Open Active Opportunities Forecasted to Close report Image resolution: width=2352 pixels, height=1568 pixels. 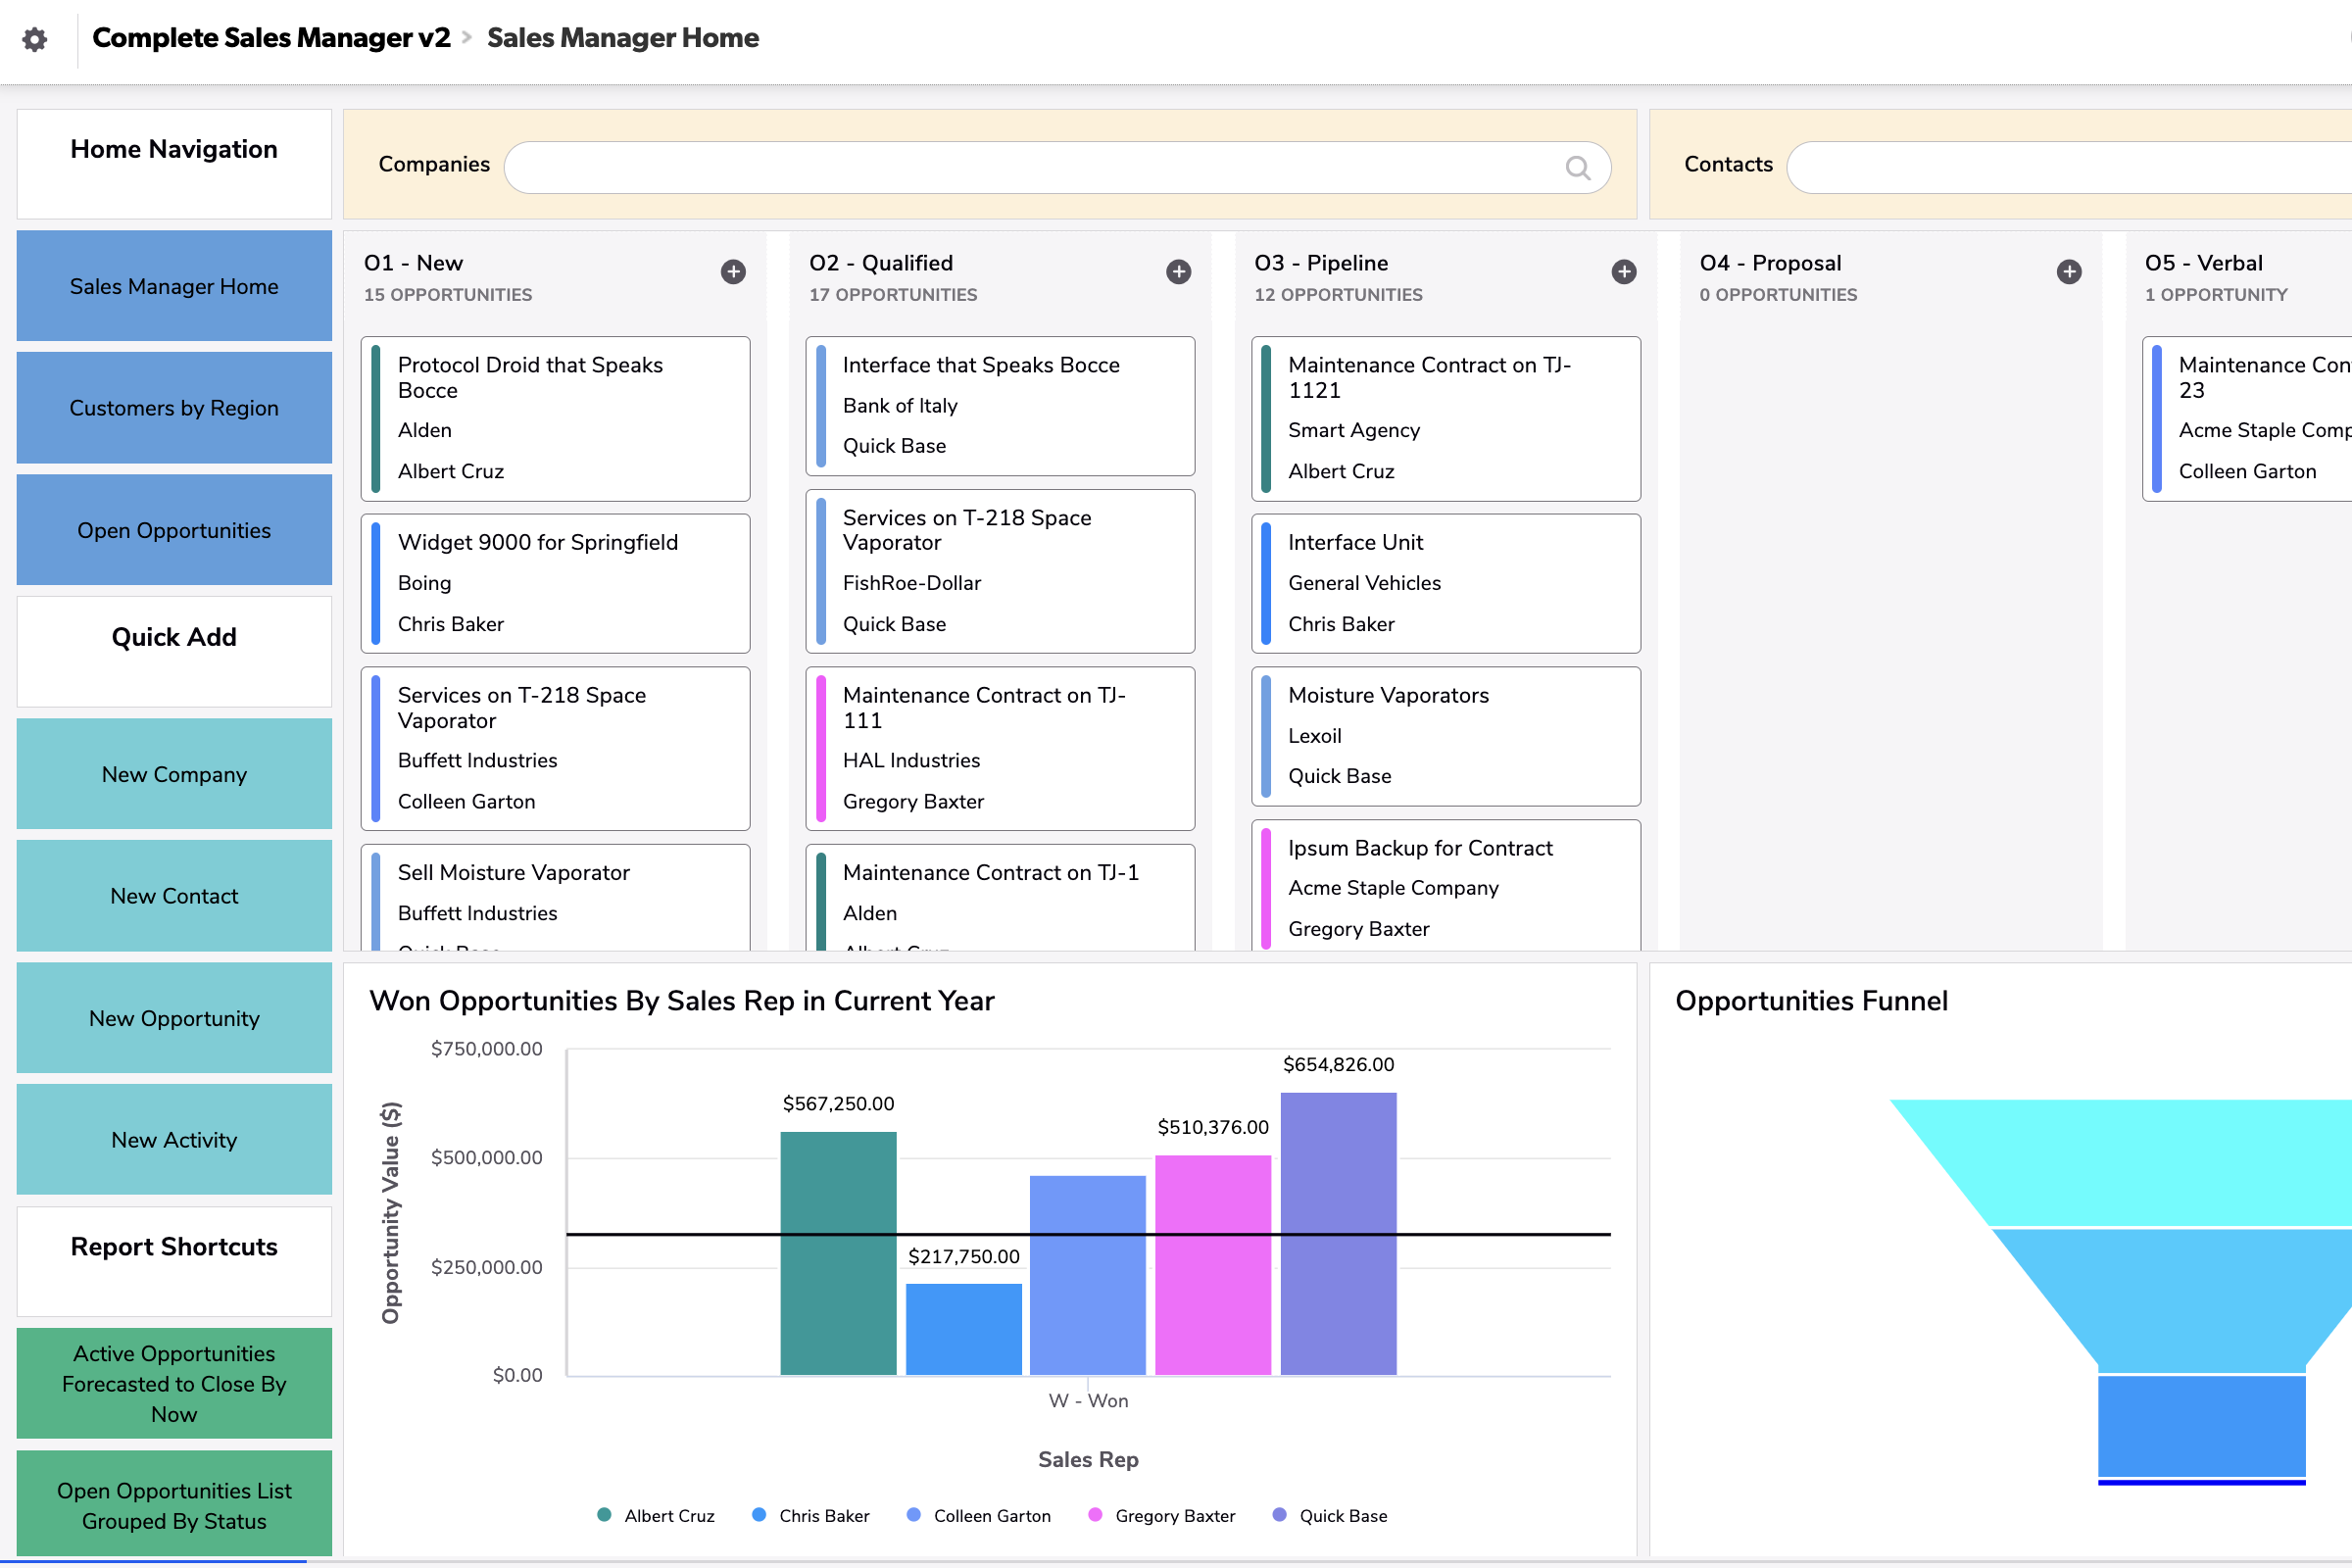click(174, 1383)
